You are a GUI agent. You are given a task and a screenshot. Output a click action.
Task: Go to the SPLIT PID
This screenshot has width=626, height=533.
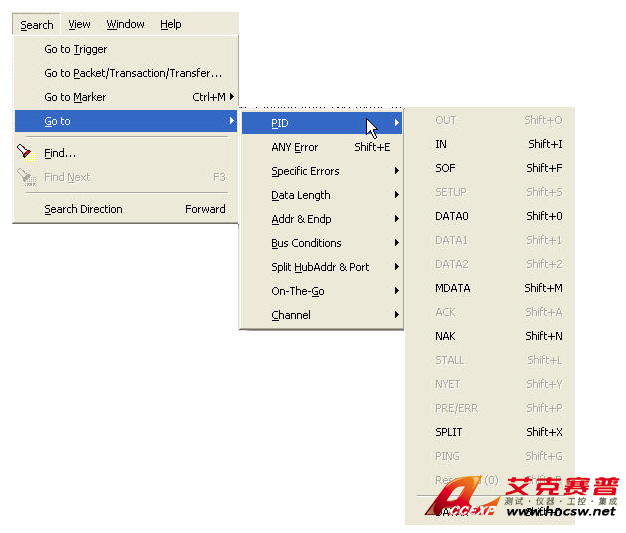[449, 432]
